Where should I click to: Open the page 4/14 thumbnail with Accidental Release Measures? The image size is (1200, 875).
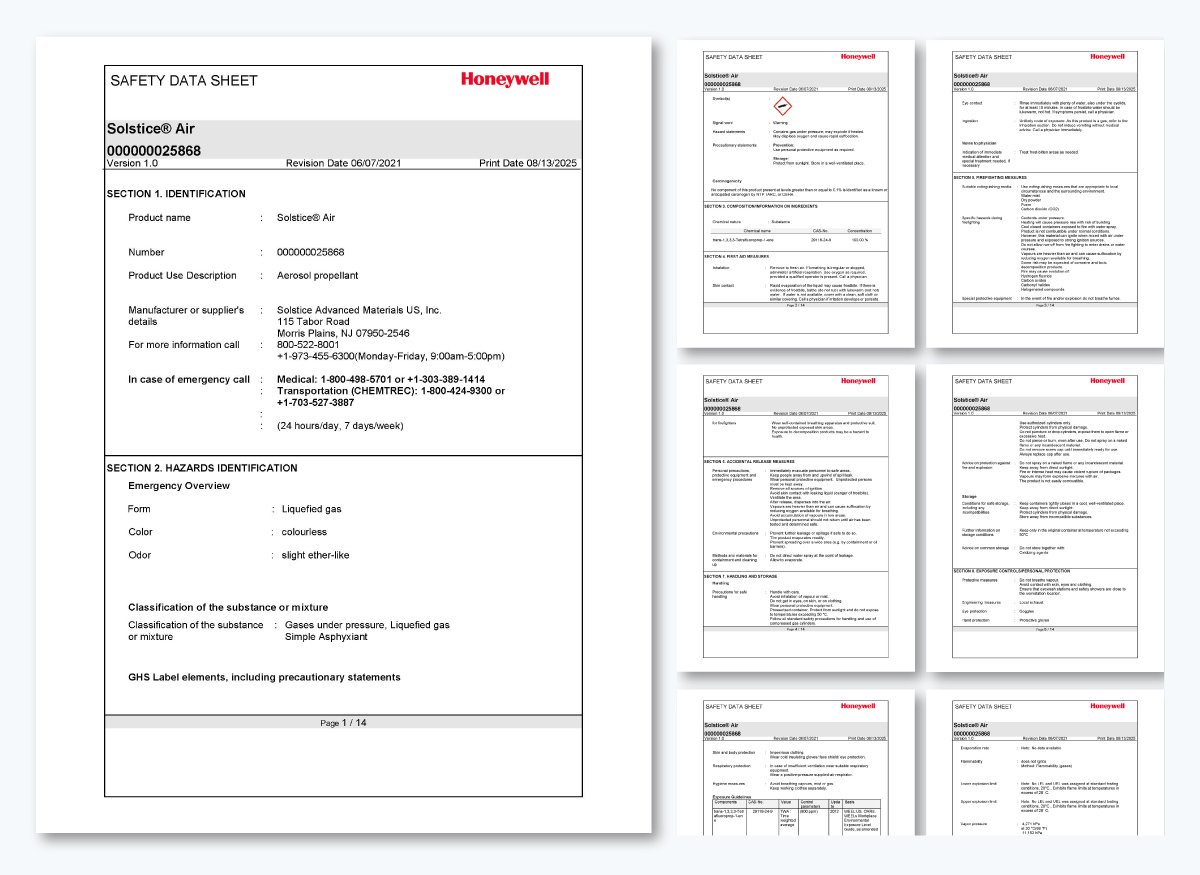coord(796,518)
